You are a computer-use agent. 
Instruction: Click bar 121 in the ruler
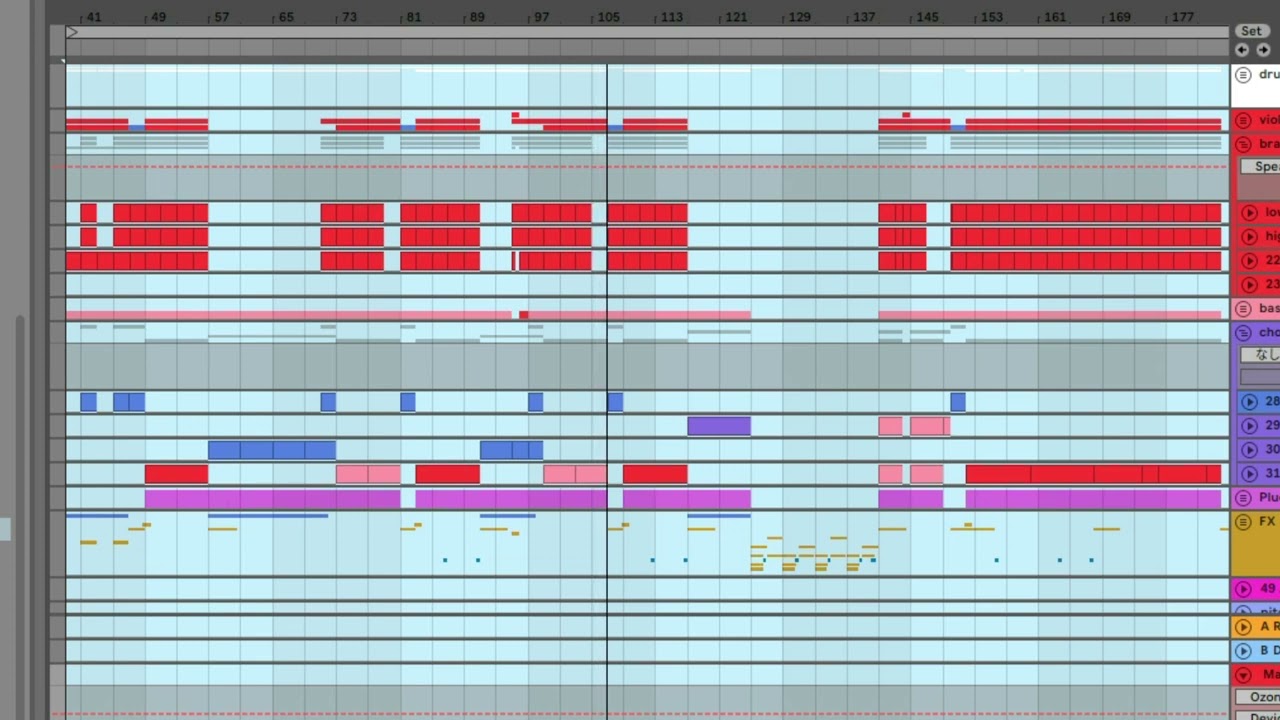(x=736, y=17)
